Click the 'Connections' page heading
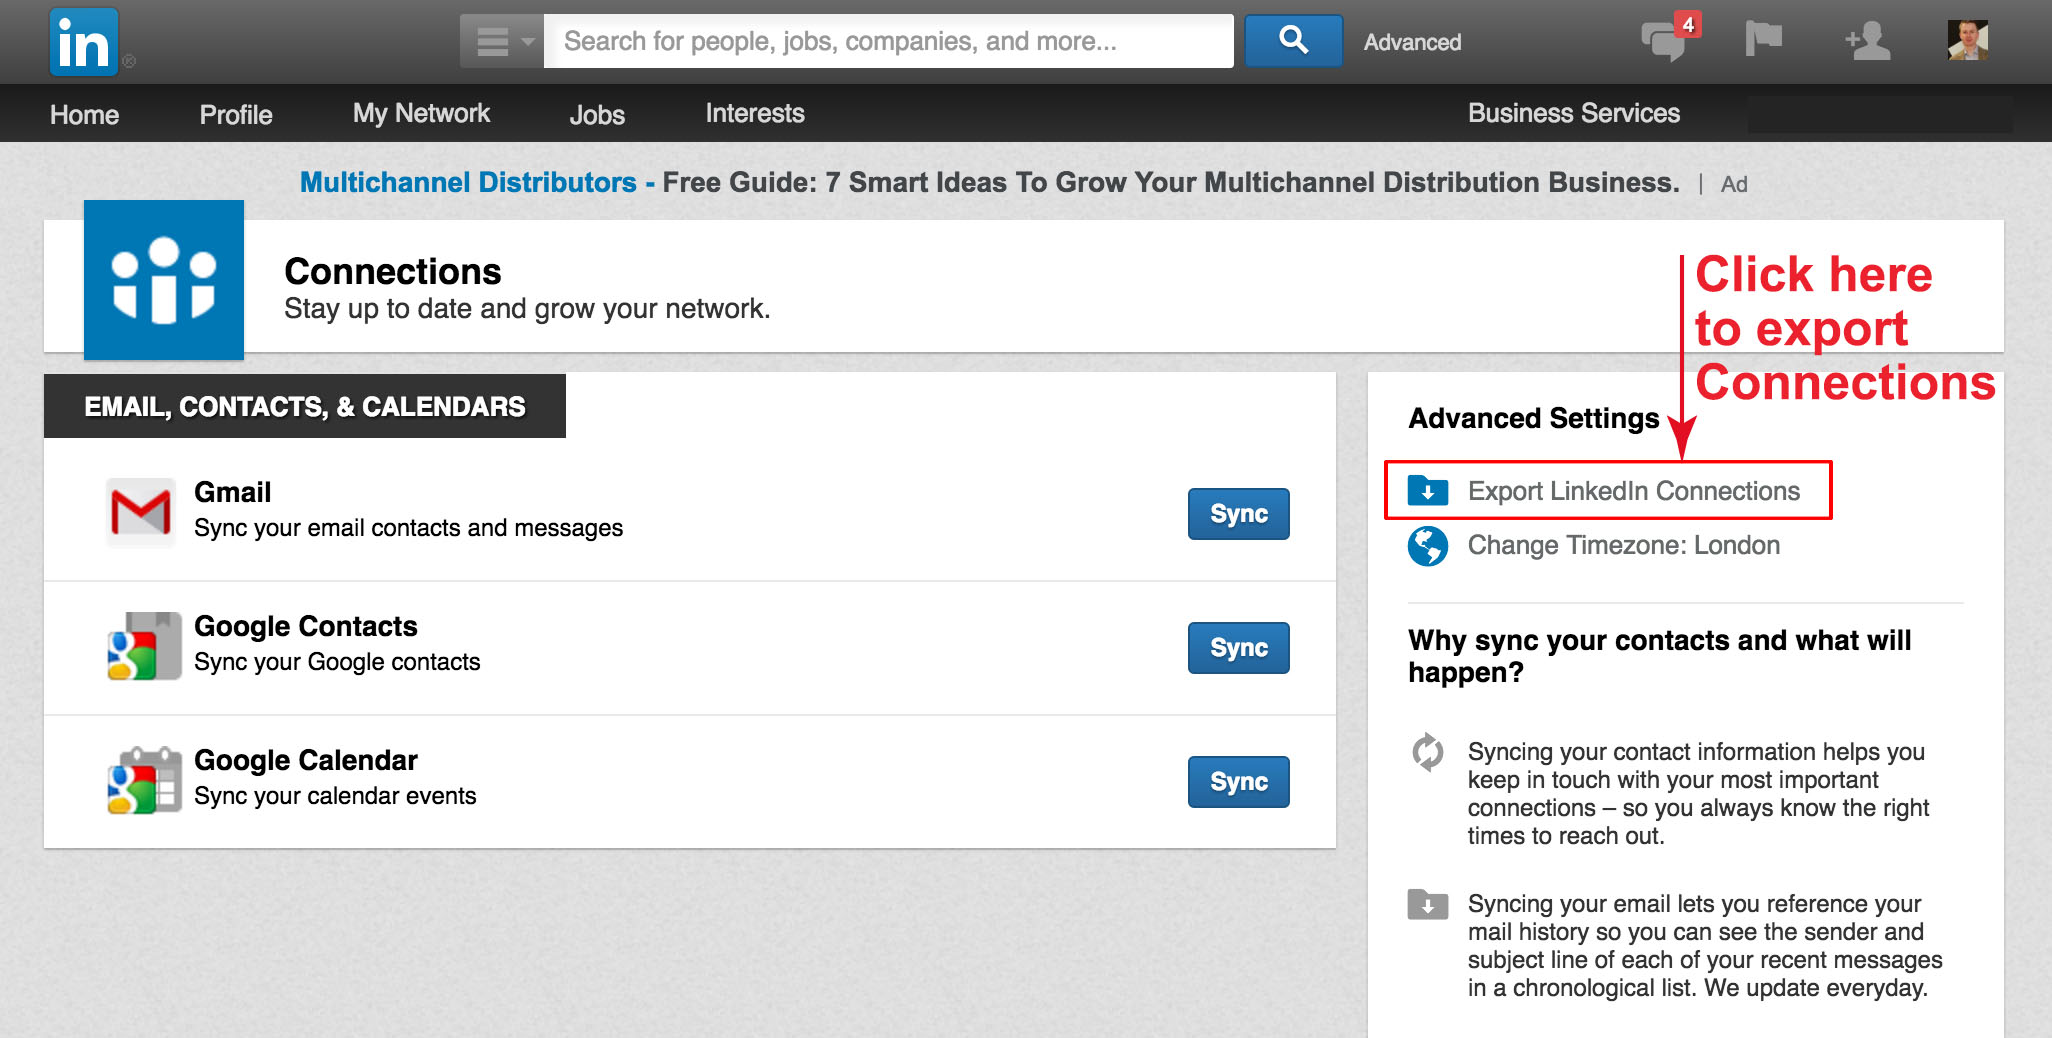 tap(392, 272)
